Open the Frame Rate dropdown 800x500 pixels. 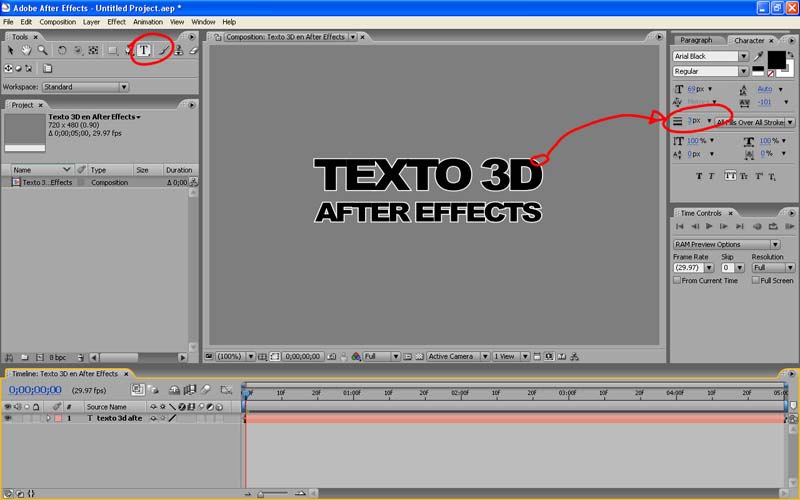coord(693,267)
